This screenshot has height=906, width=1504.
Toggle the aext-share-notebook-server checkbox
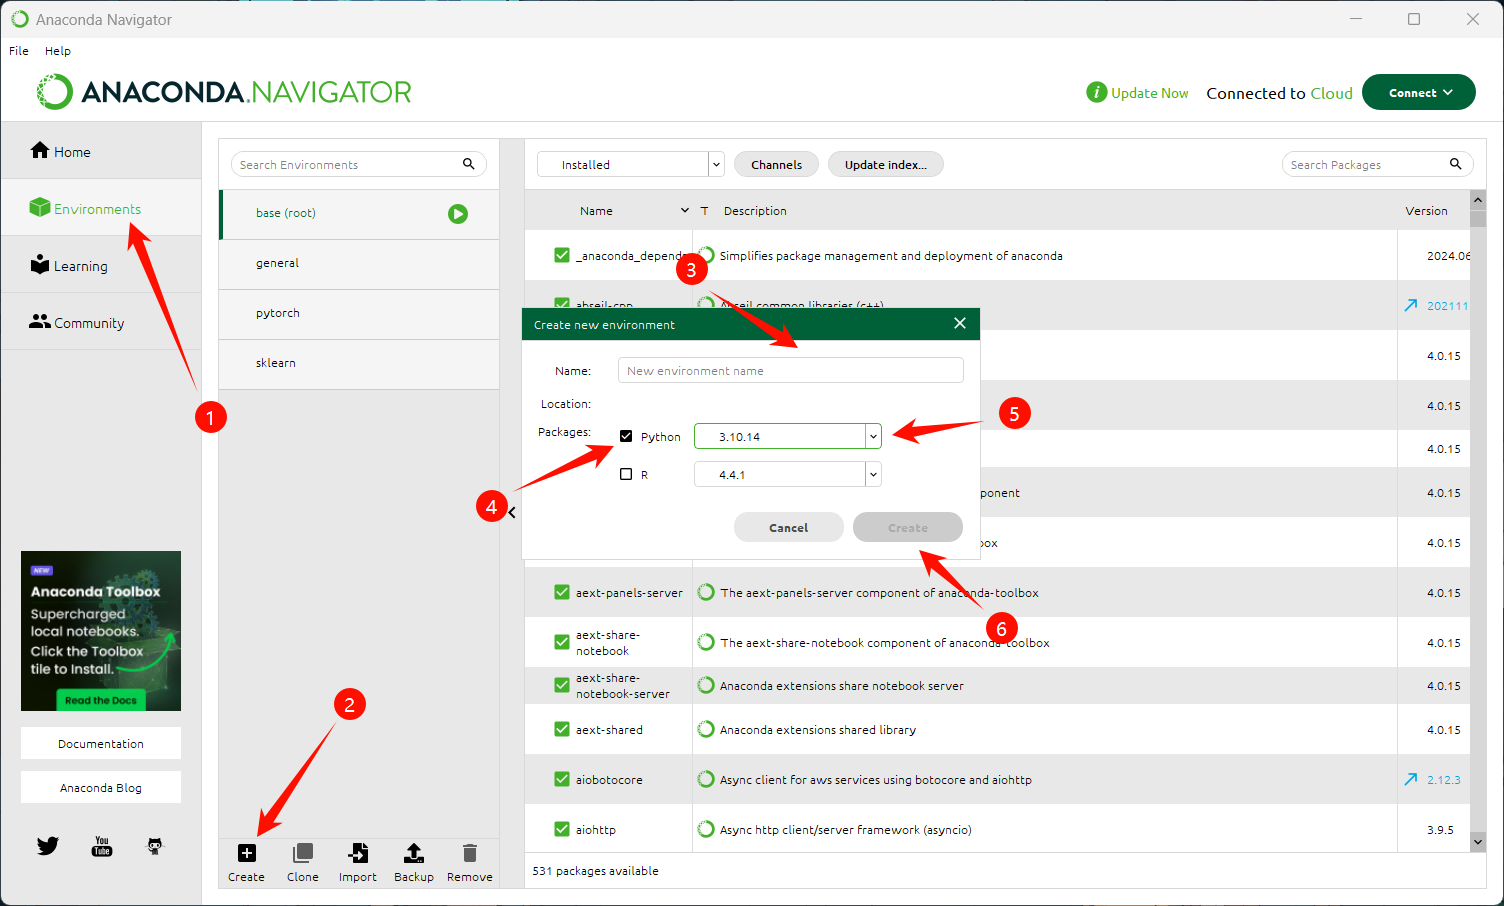(562, 685)
